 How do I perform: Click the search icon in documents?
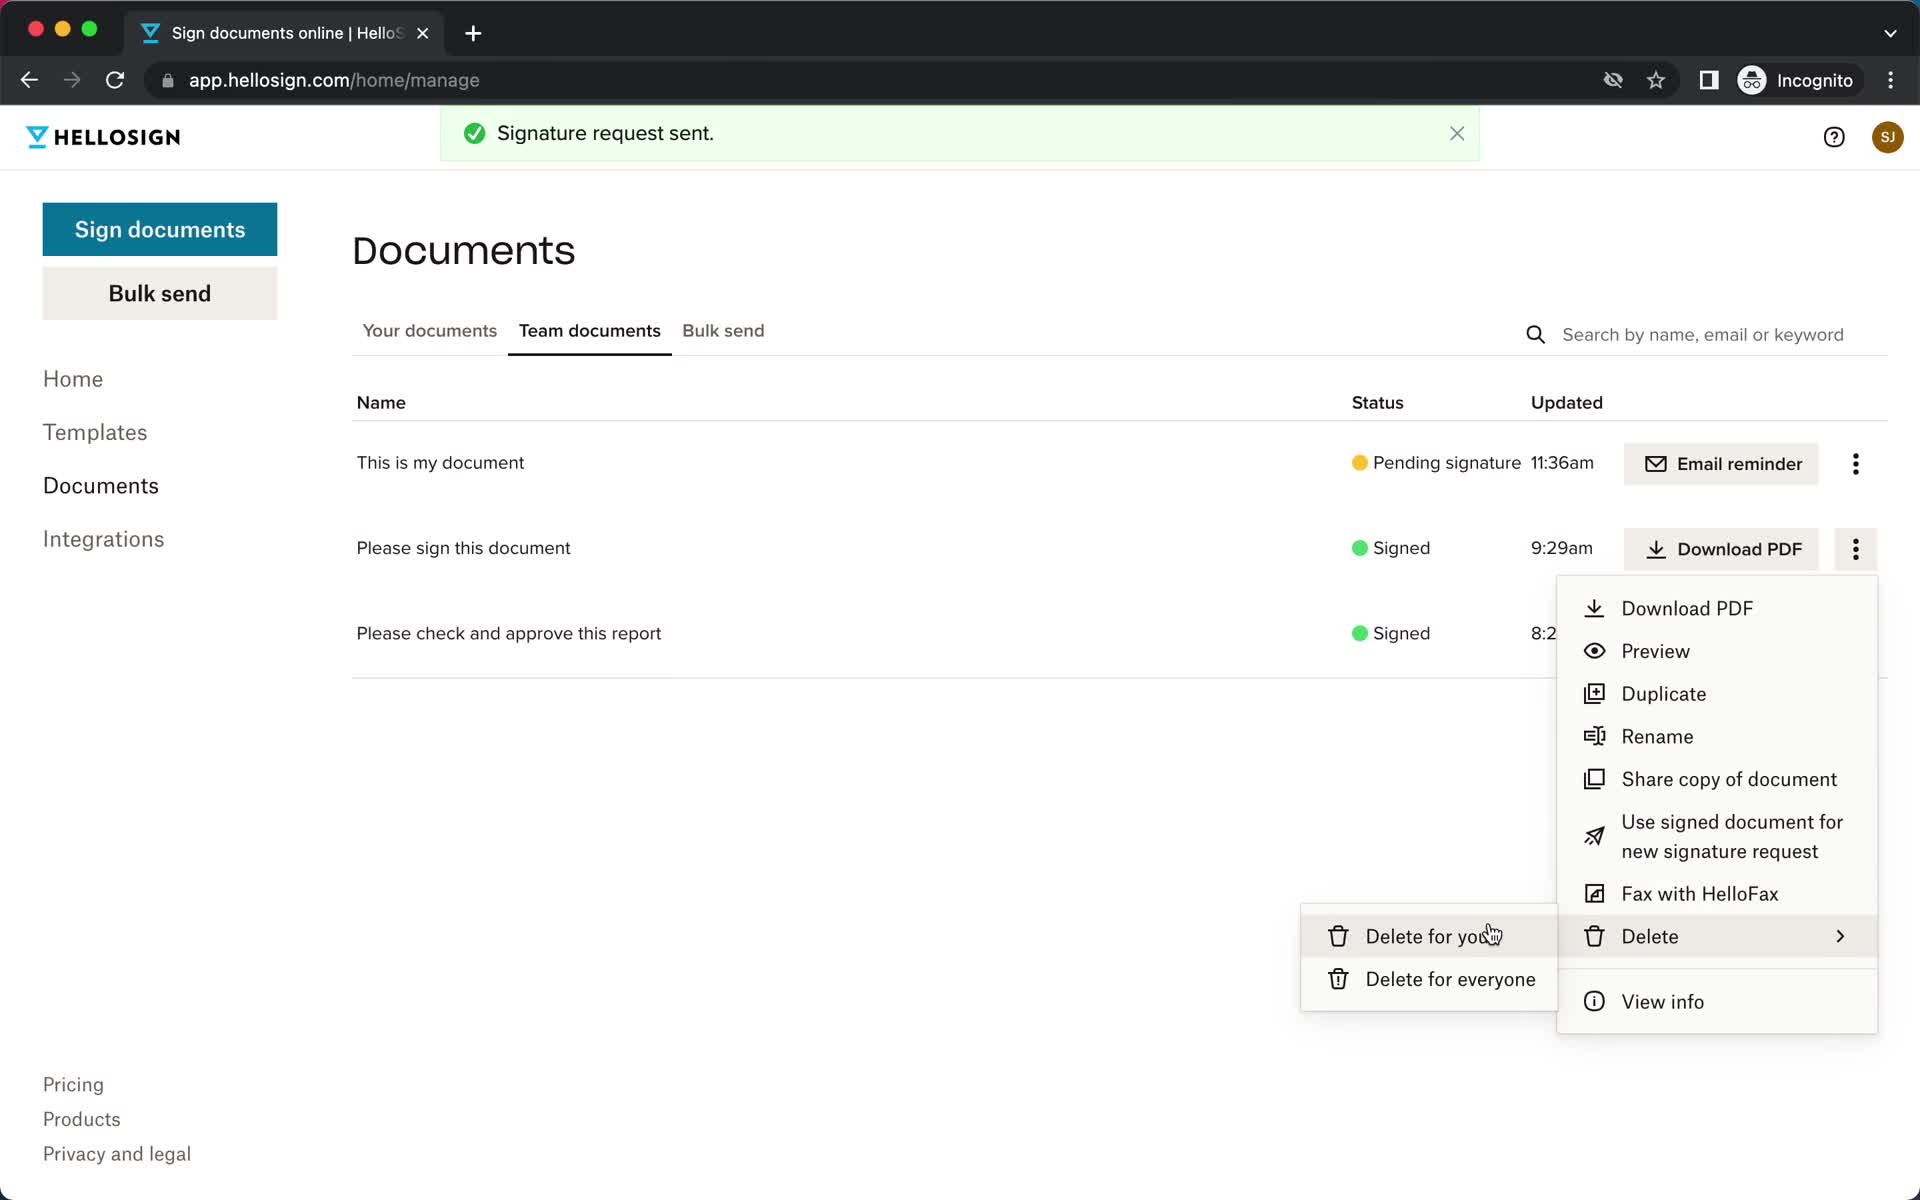(x=1536, y=333)
